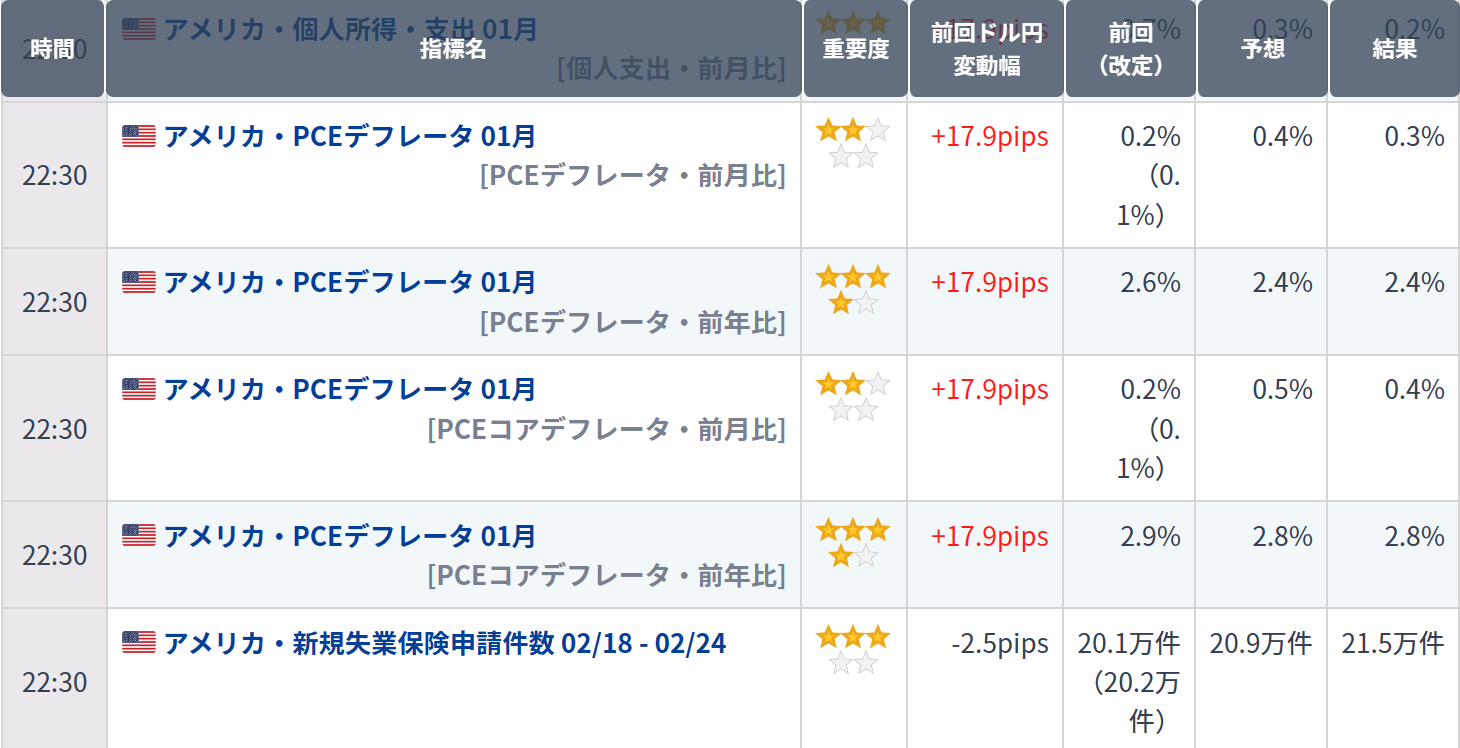Screen dimensions: 1460x748
Task: Click the US flag in PCEコアデフレータ 前年比 row
Action: pyautogui.click(x=139, y=536)
